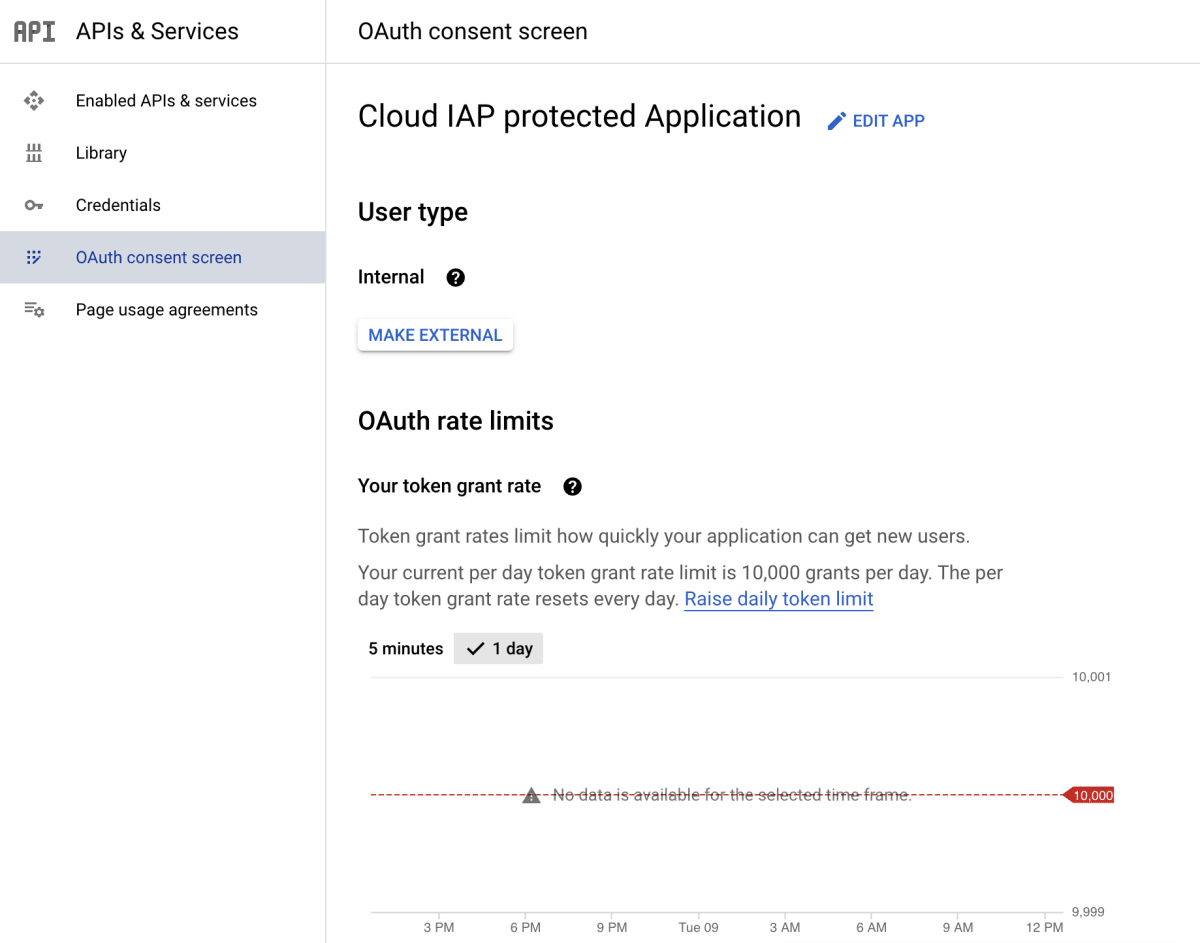The image size is (1200, 943).
Task: Click the Credentials key icon
Action: 34,205
